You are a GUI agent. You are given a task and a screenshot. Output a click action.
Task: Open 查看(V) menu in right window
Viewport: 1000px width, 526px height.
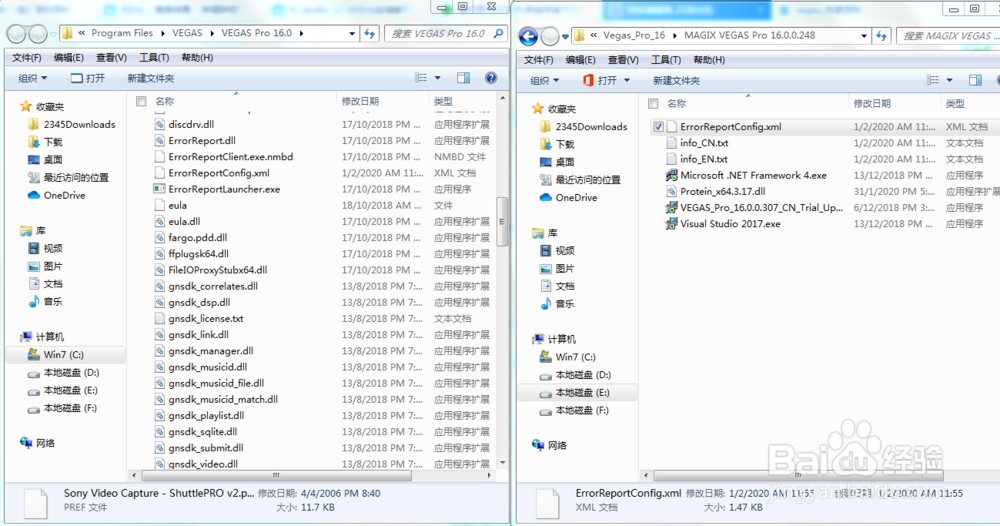tap(623, 60)
